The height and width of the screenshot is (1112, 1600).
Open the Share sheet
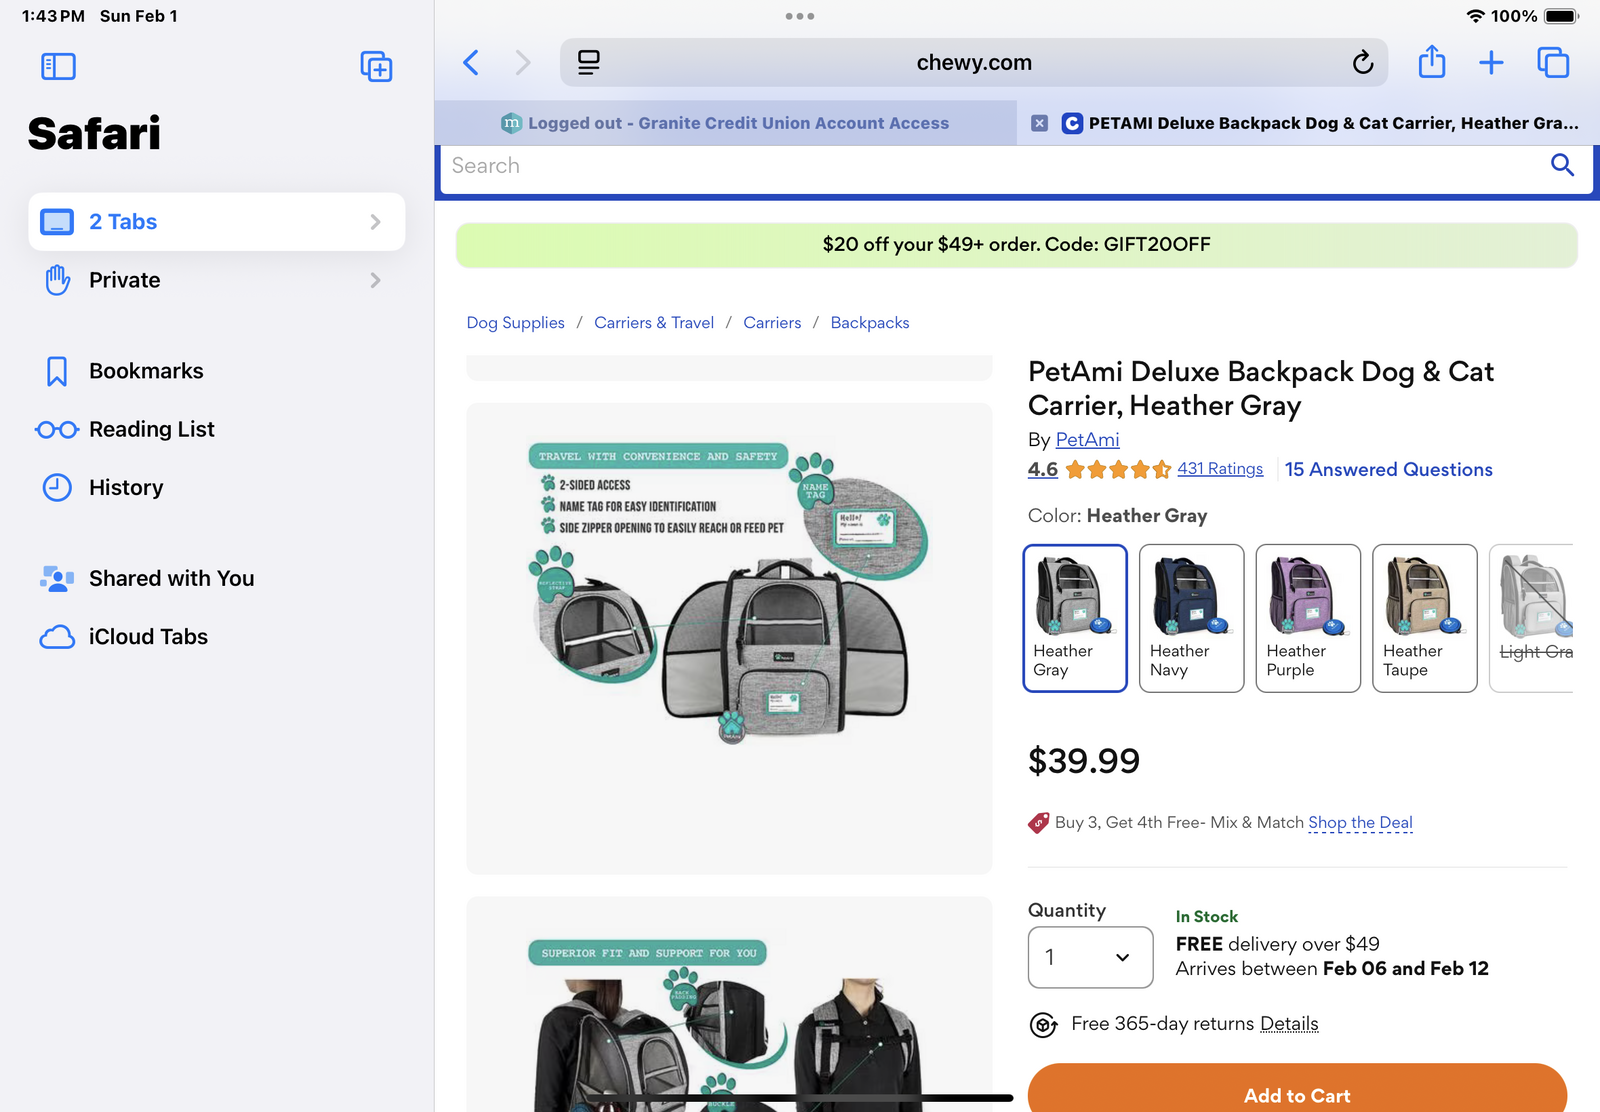coord(1432,63)
